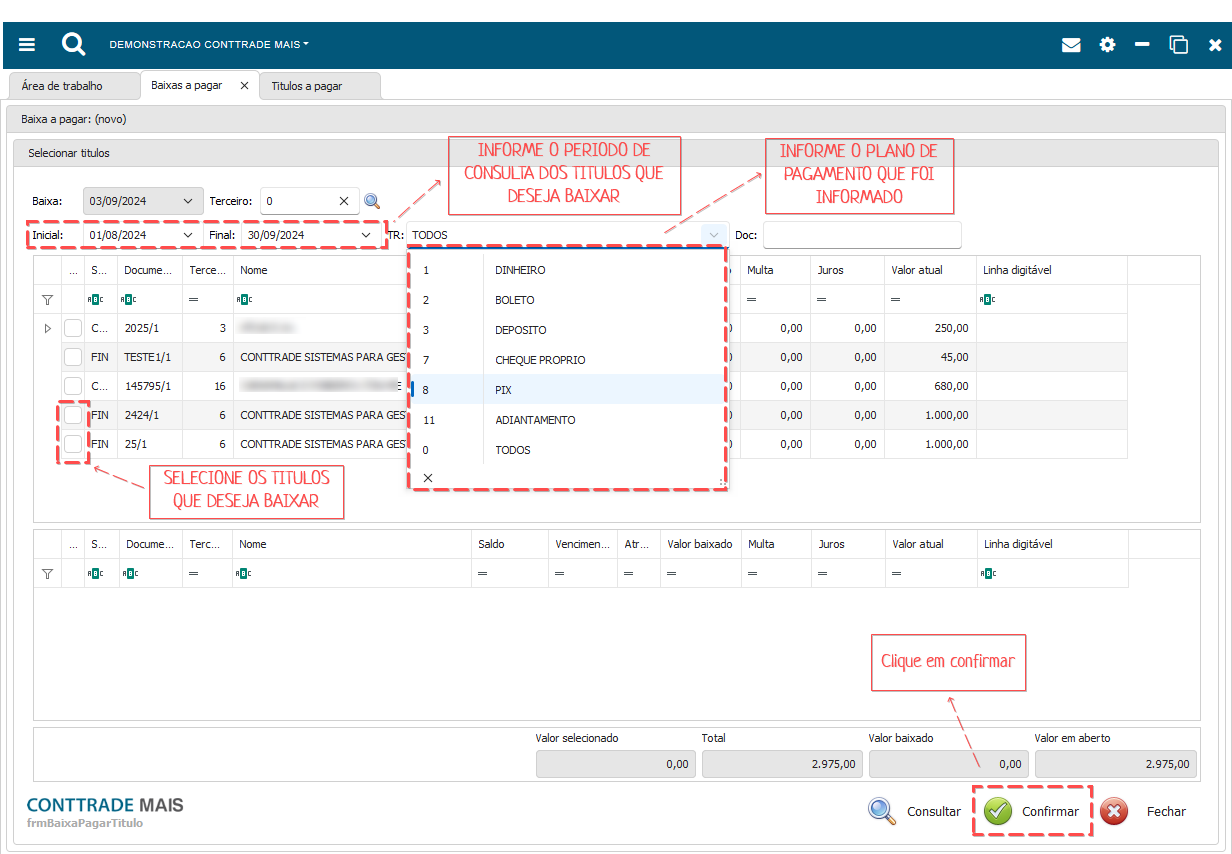Screen dimensions: 1232x854
Task: Sort by Valor atual column in upper grid
Action: pyautogui.click(x=930, y=270)
